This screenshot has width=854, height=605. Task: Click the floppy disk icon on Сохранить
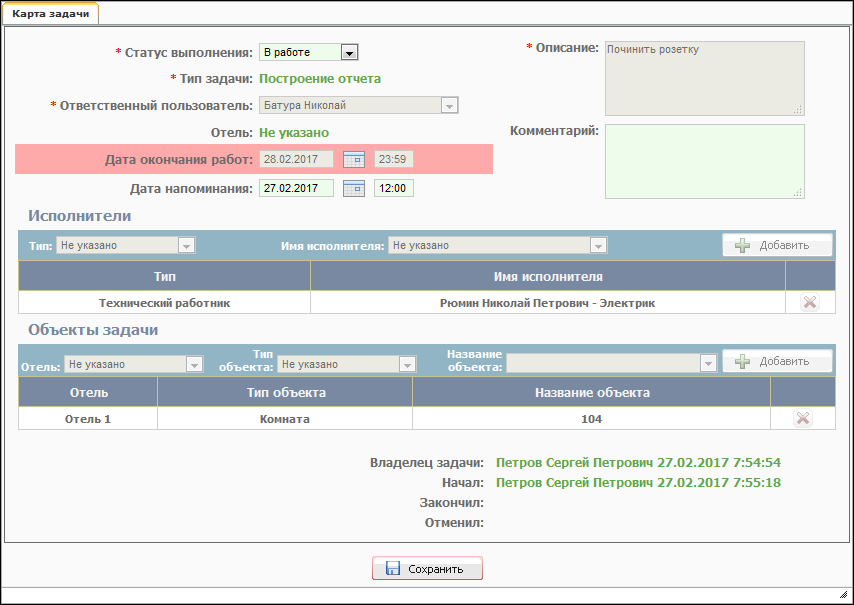point(393,569)
